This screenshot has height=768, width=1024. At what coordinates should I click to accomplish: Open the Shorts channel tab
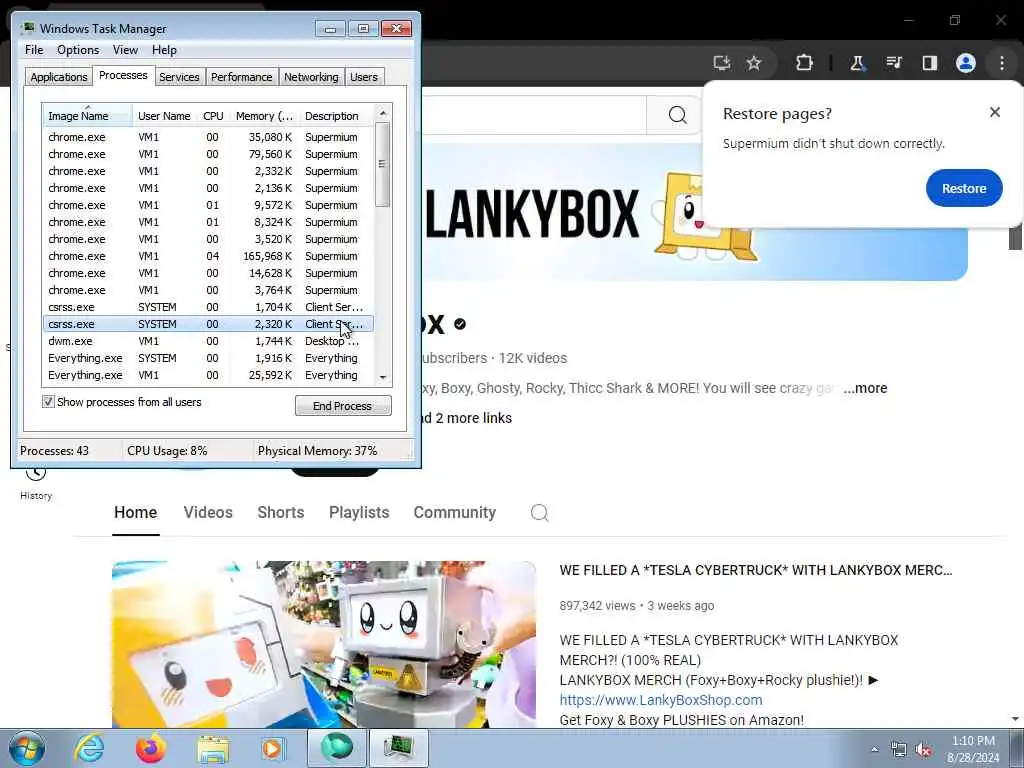click(281, 513)
